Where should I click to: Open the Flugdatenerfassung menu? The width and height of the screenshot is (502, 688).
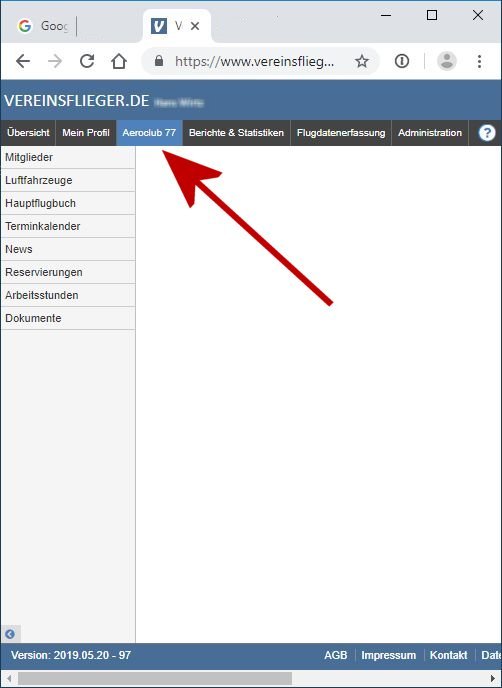tap(341, 133)
